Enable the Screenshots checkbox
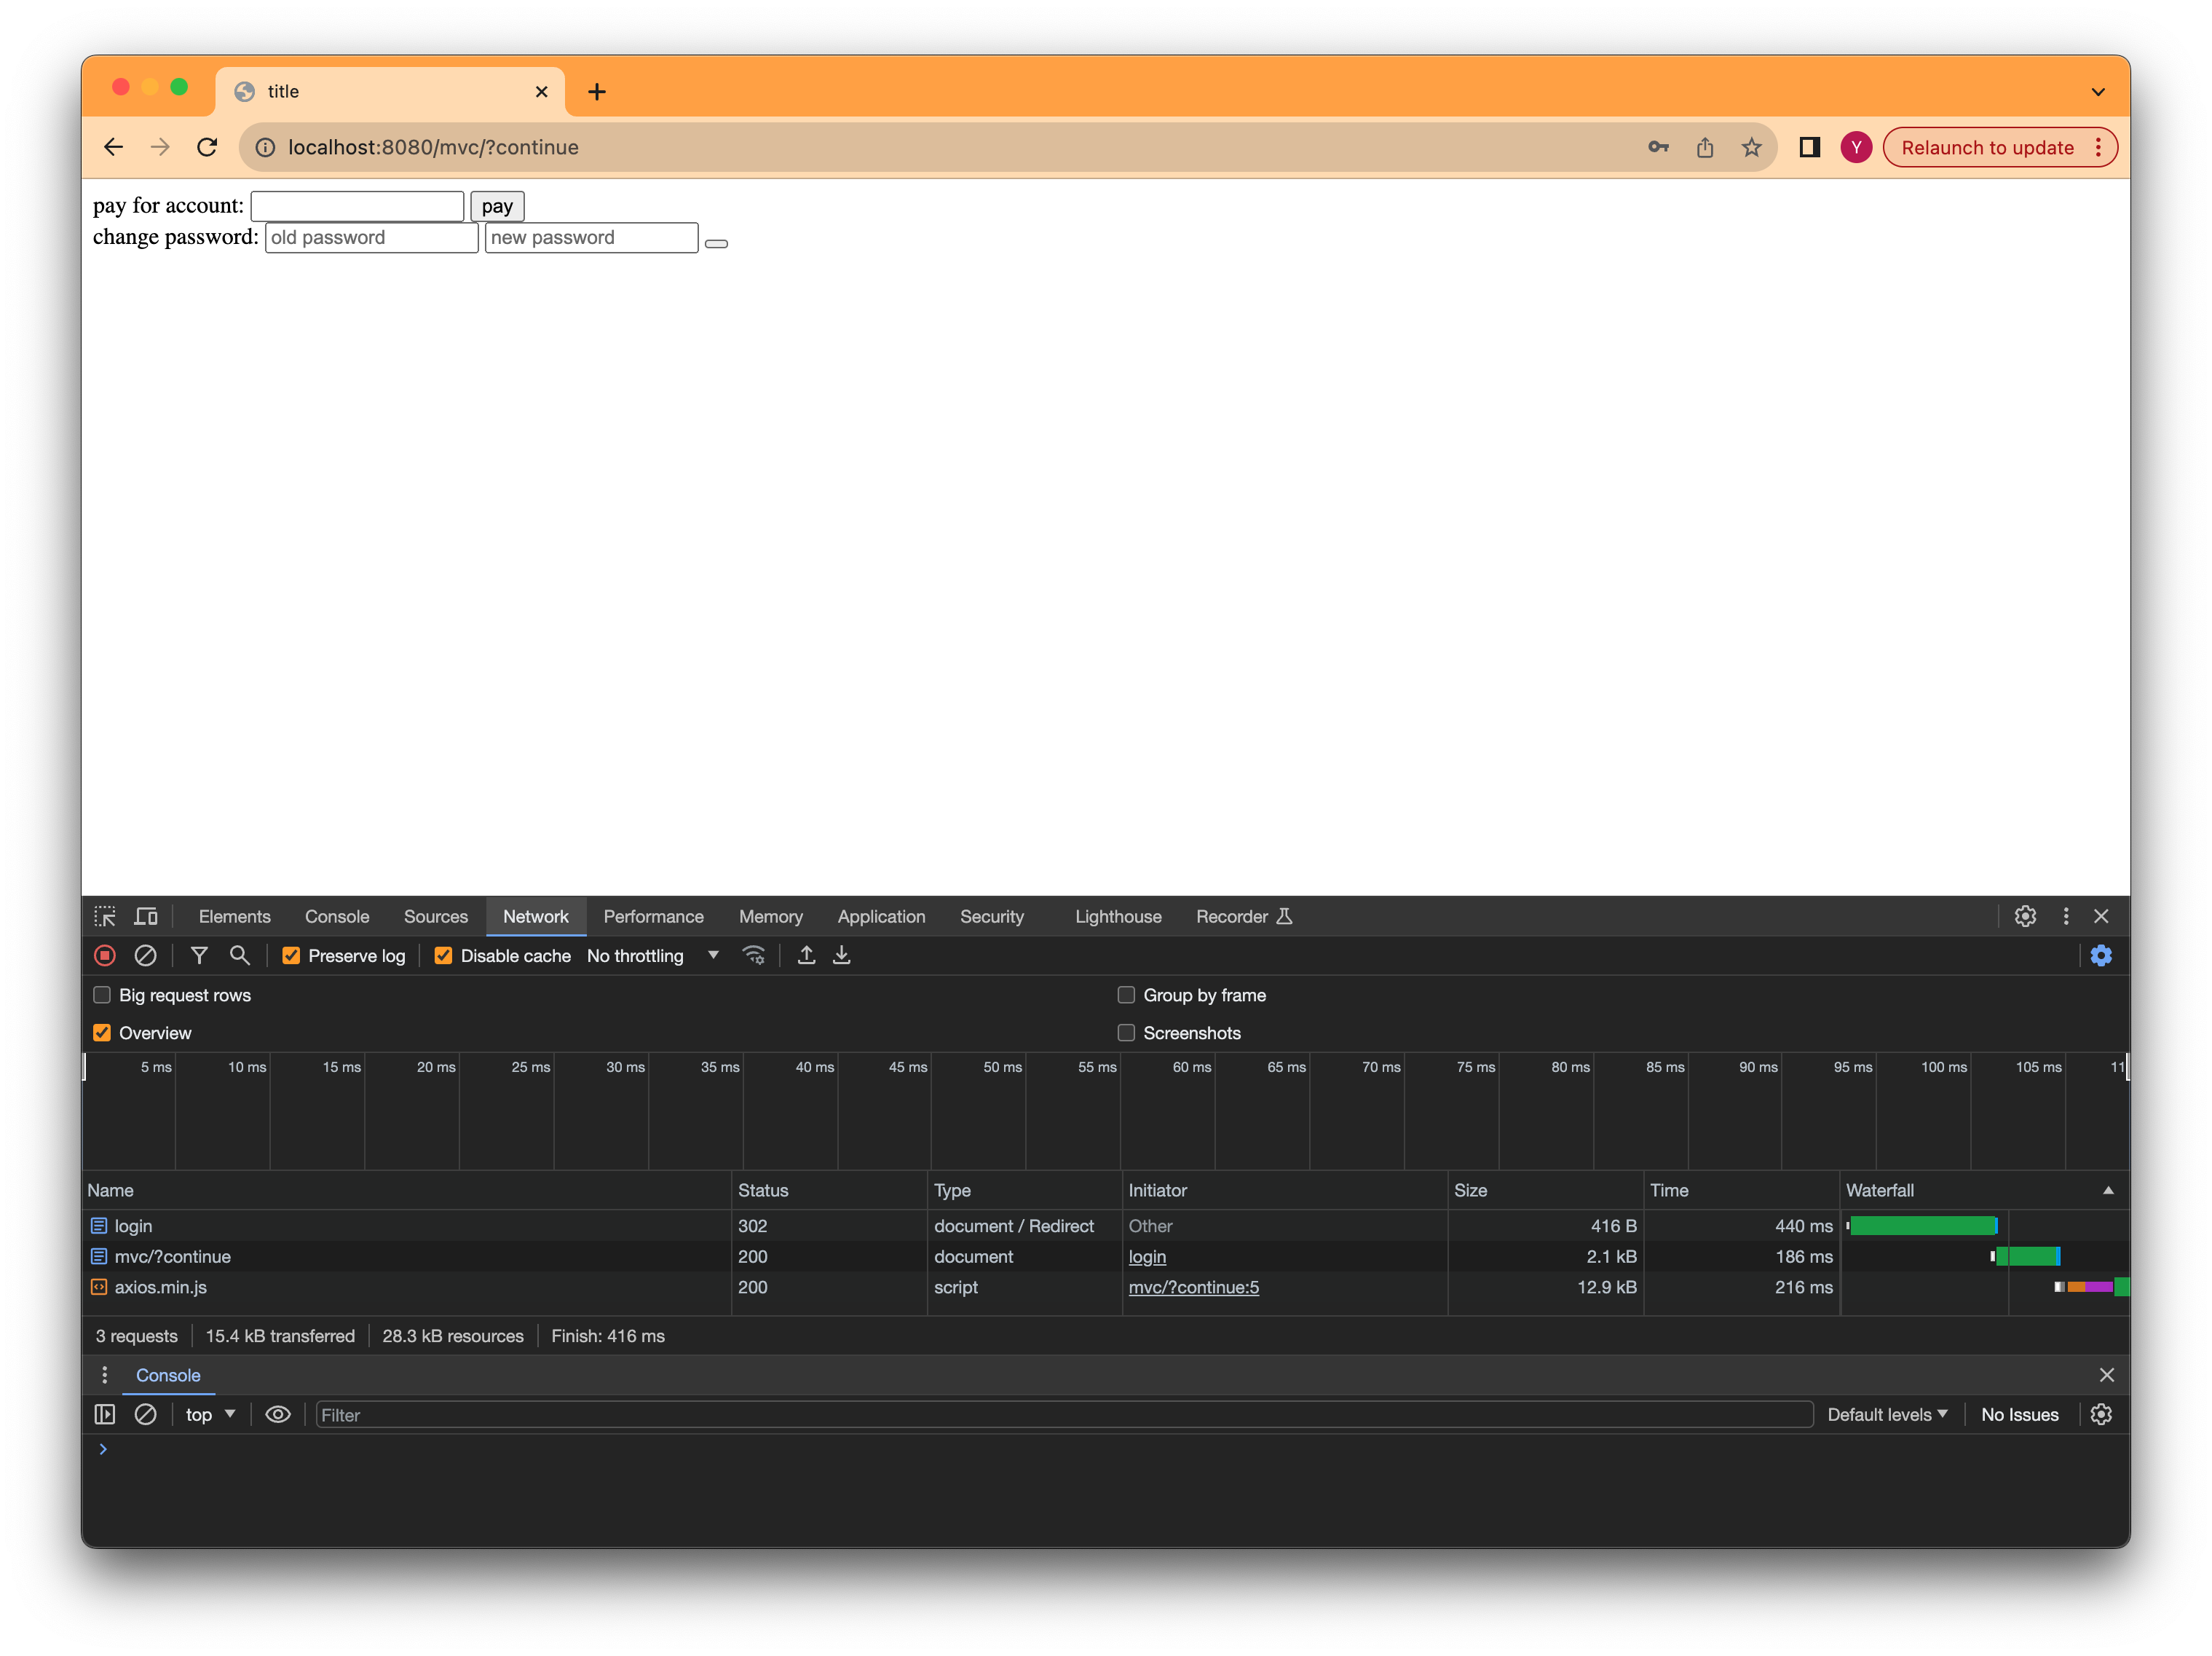The width and height of the screenshot is (2212, 1656). (1126, 1033)
